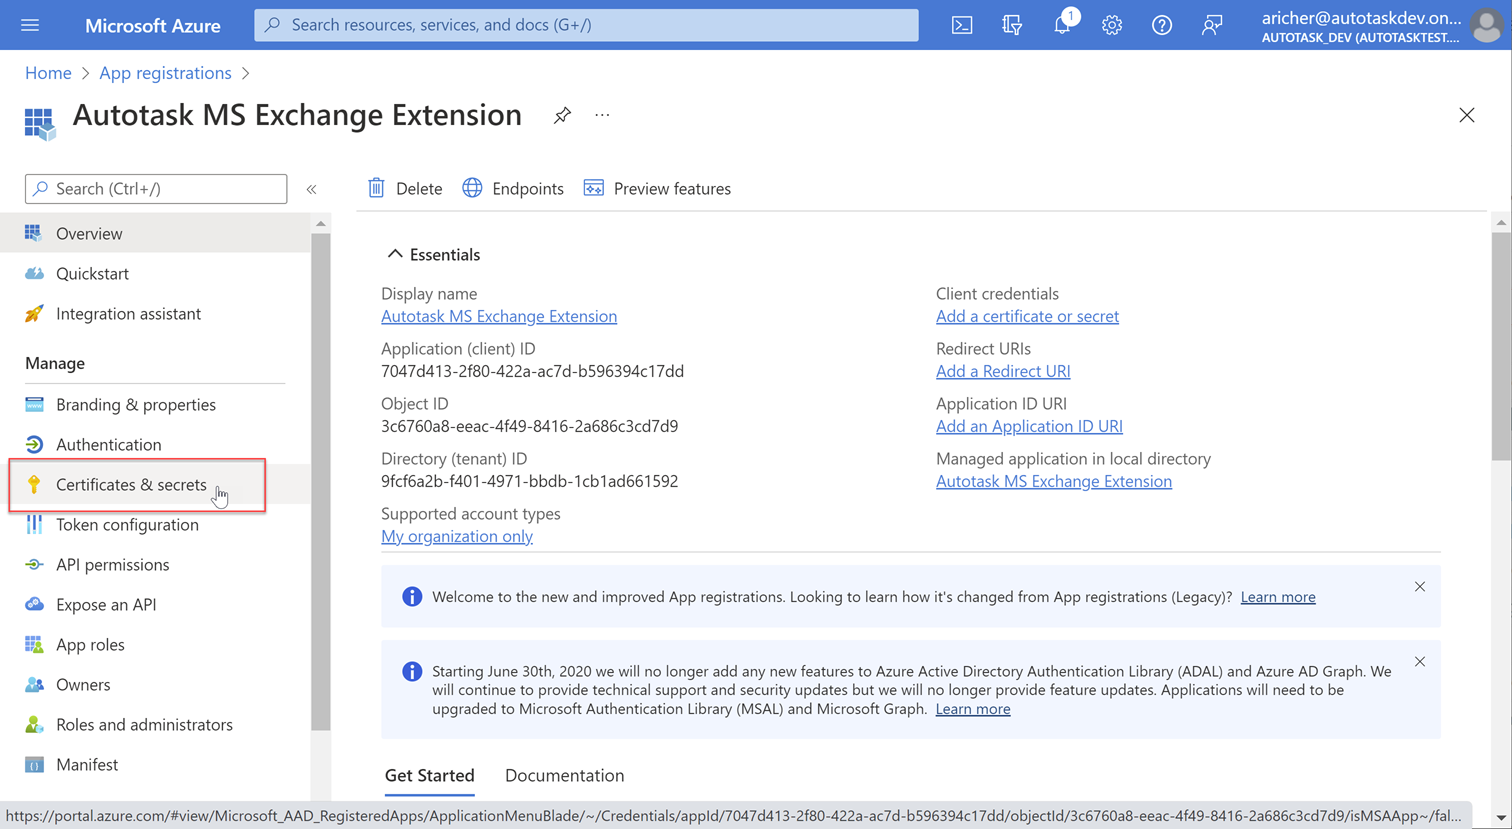Open the Feedback icon in top bar
The width and height of the screenshot is (1512, 829).
point(1212,25)
